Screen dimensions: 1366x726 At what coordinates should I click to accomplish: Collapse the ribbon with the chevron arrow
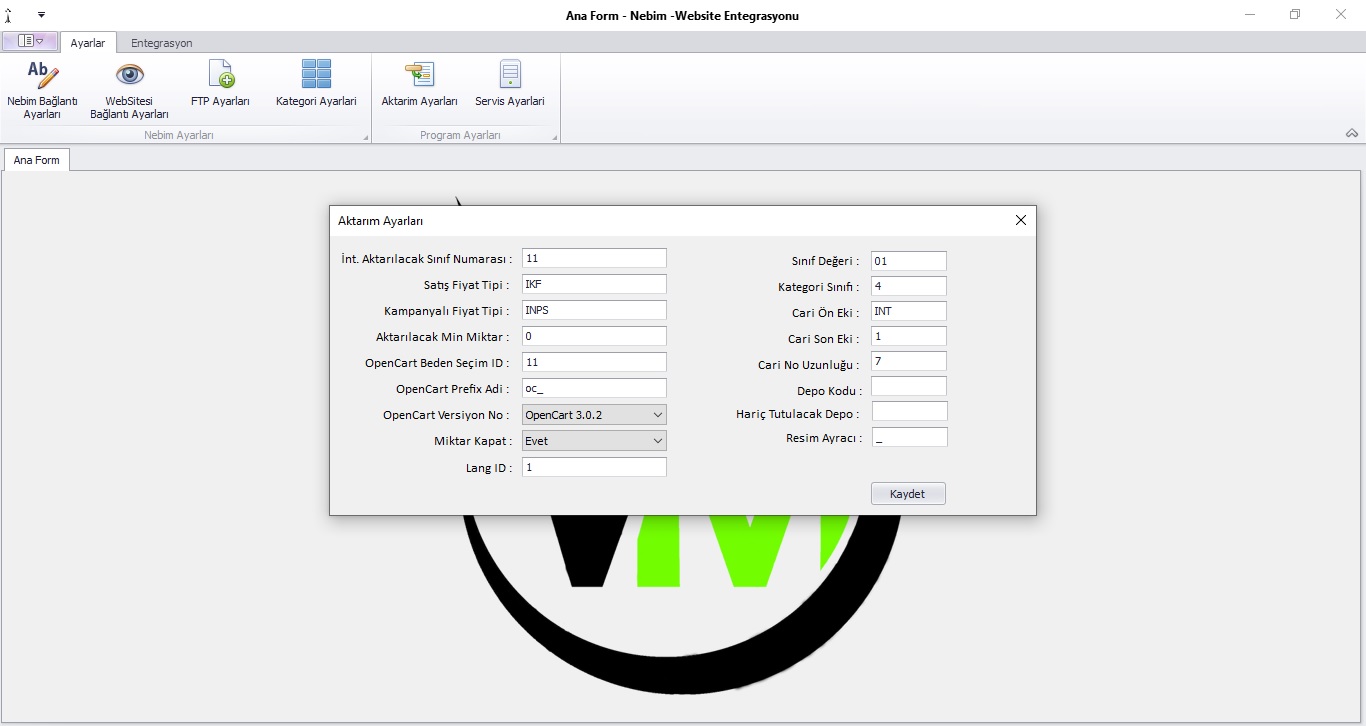click(x=1352, y=134)
